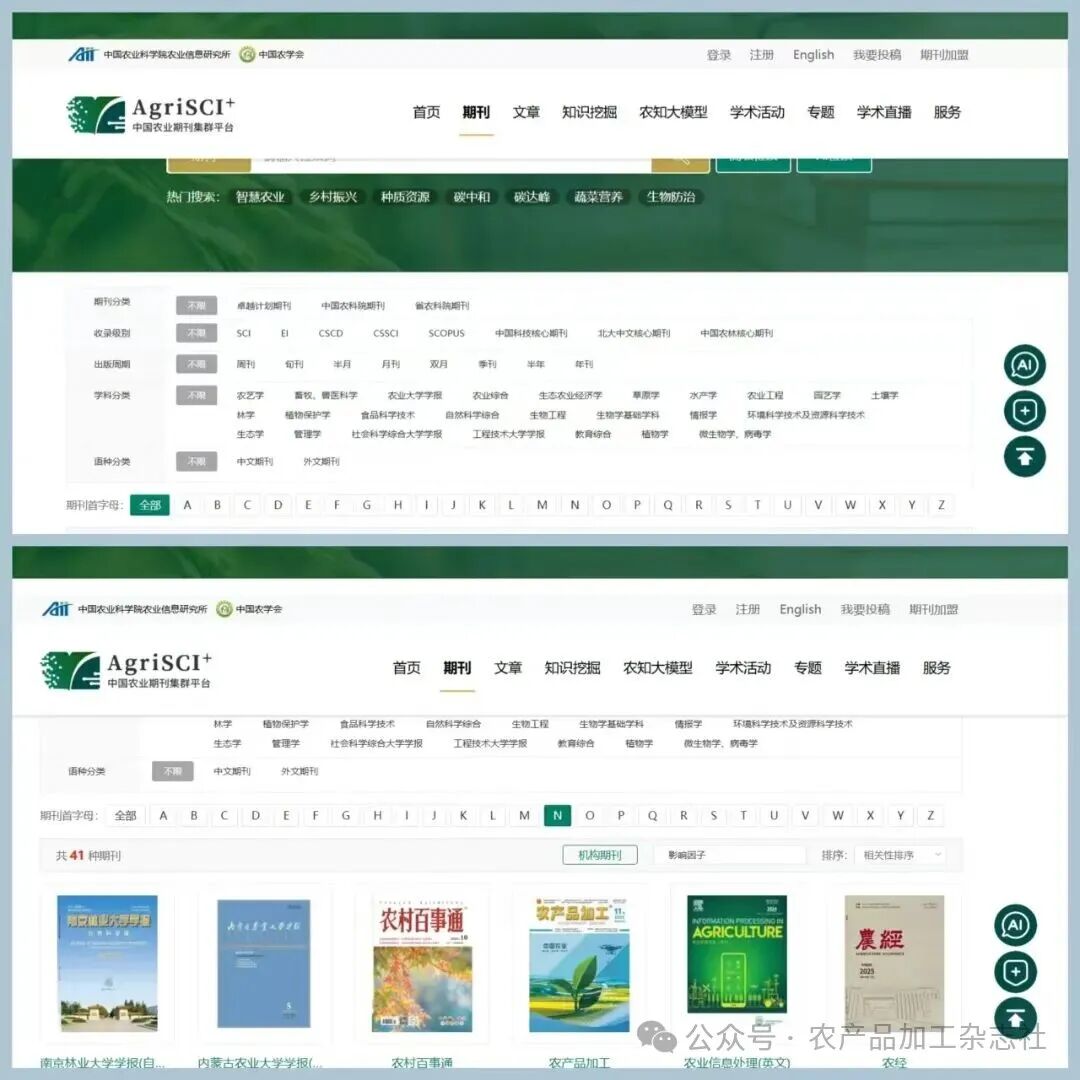Click the plus shield floating icon
Viewport: 1080px width, 1080px height.
tap(1024, 411)
